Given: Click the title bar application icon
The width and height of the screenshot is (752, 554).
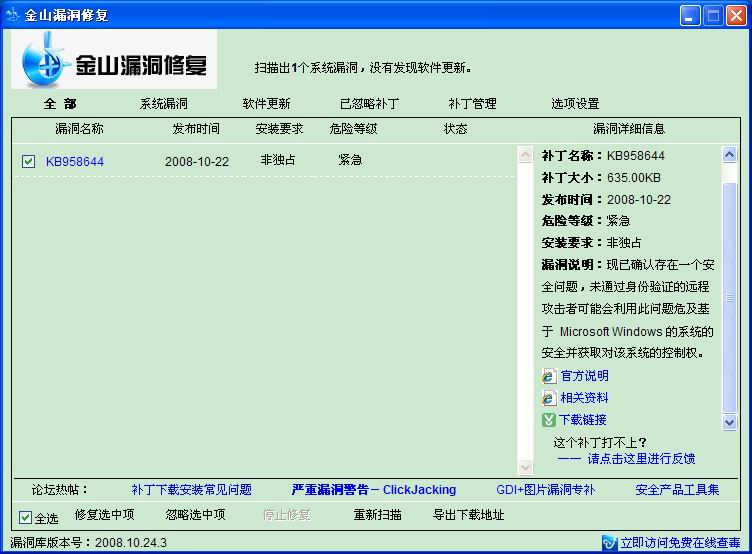Looking at the screenshot, I should click(12, 15).
